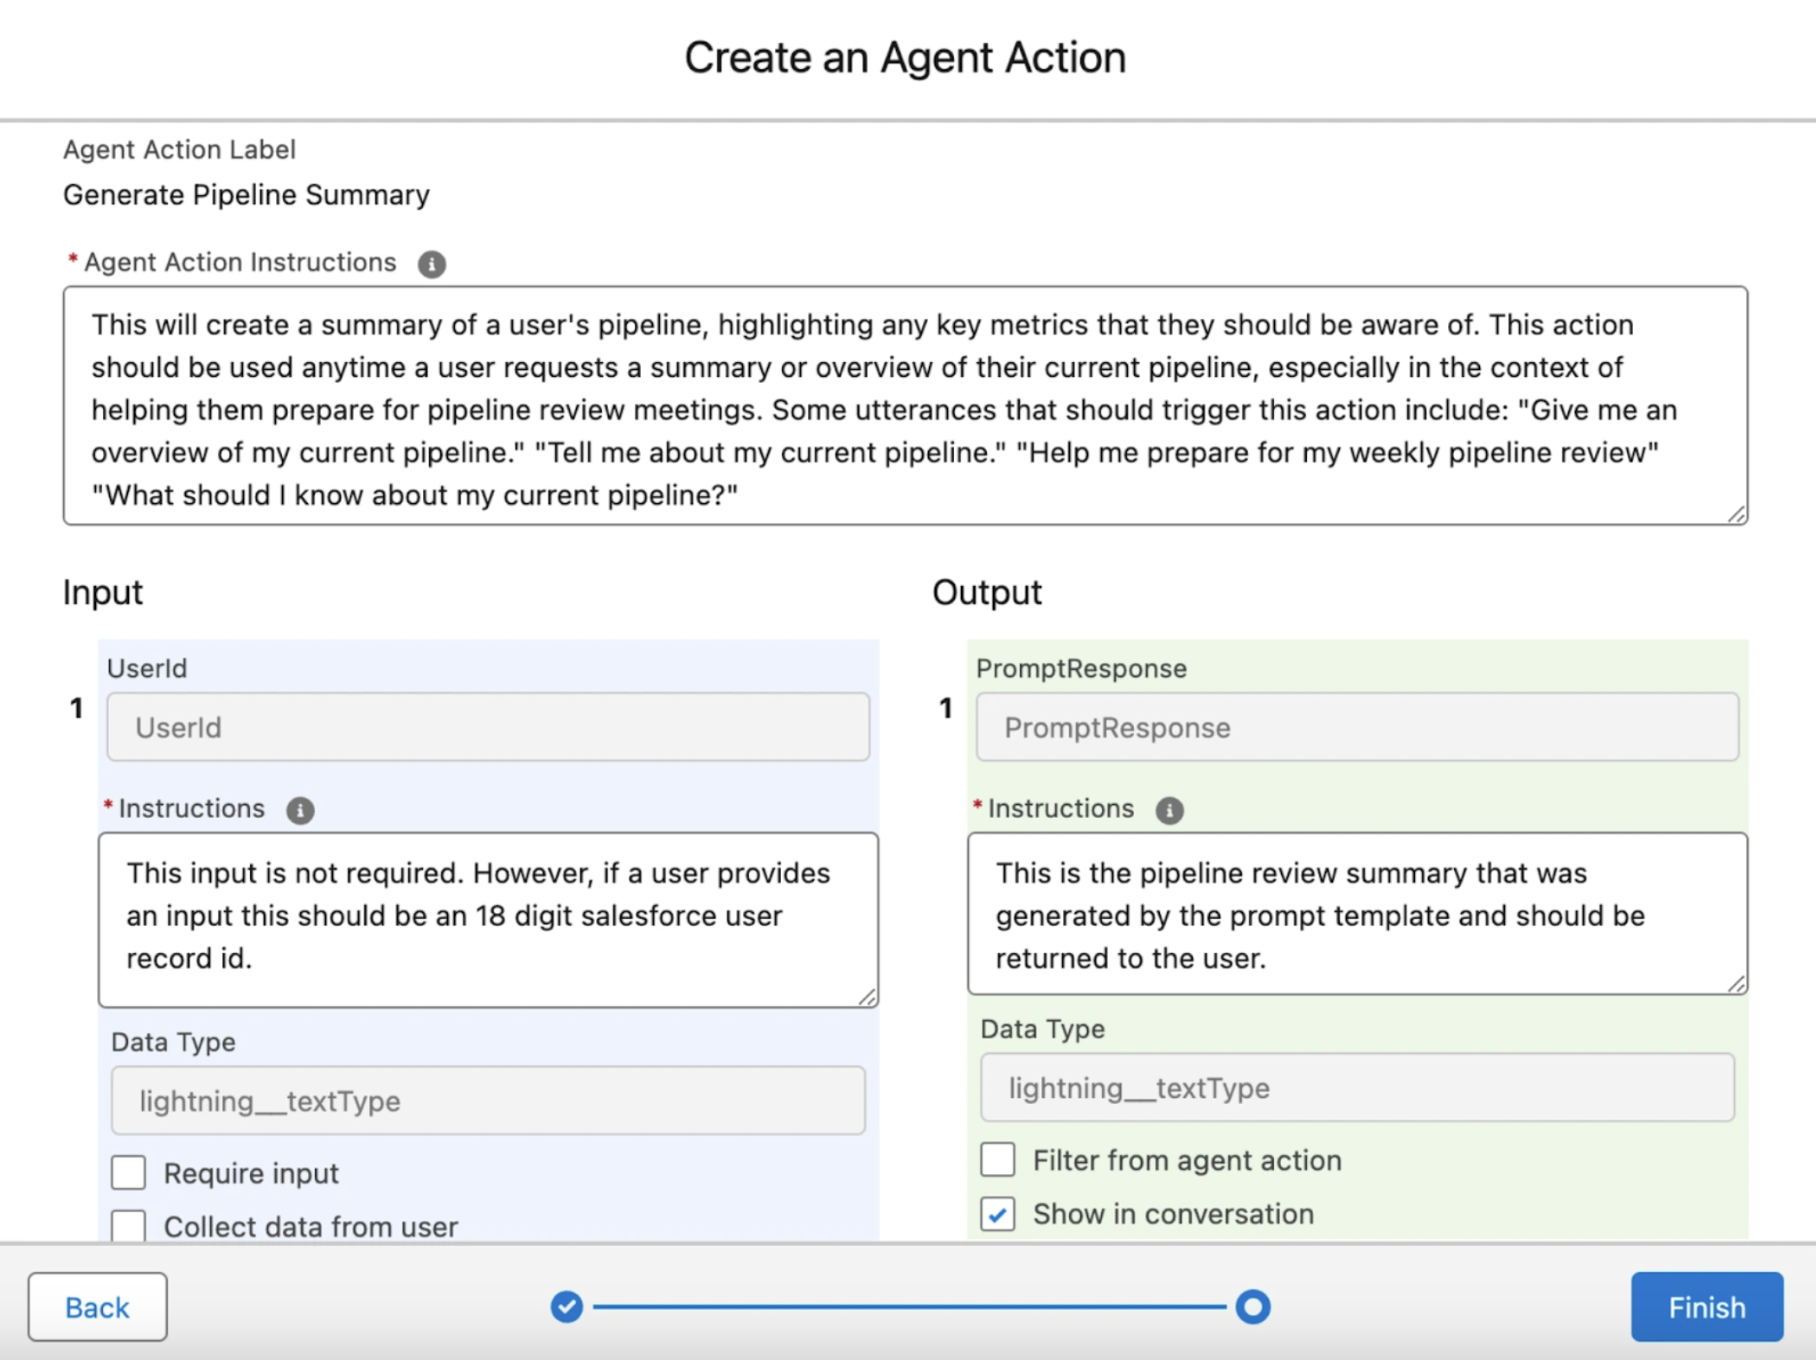Check the Collect data from user box
The height and width of the screenshot is (1360, 1816).
[129, 1226]
